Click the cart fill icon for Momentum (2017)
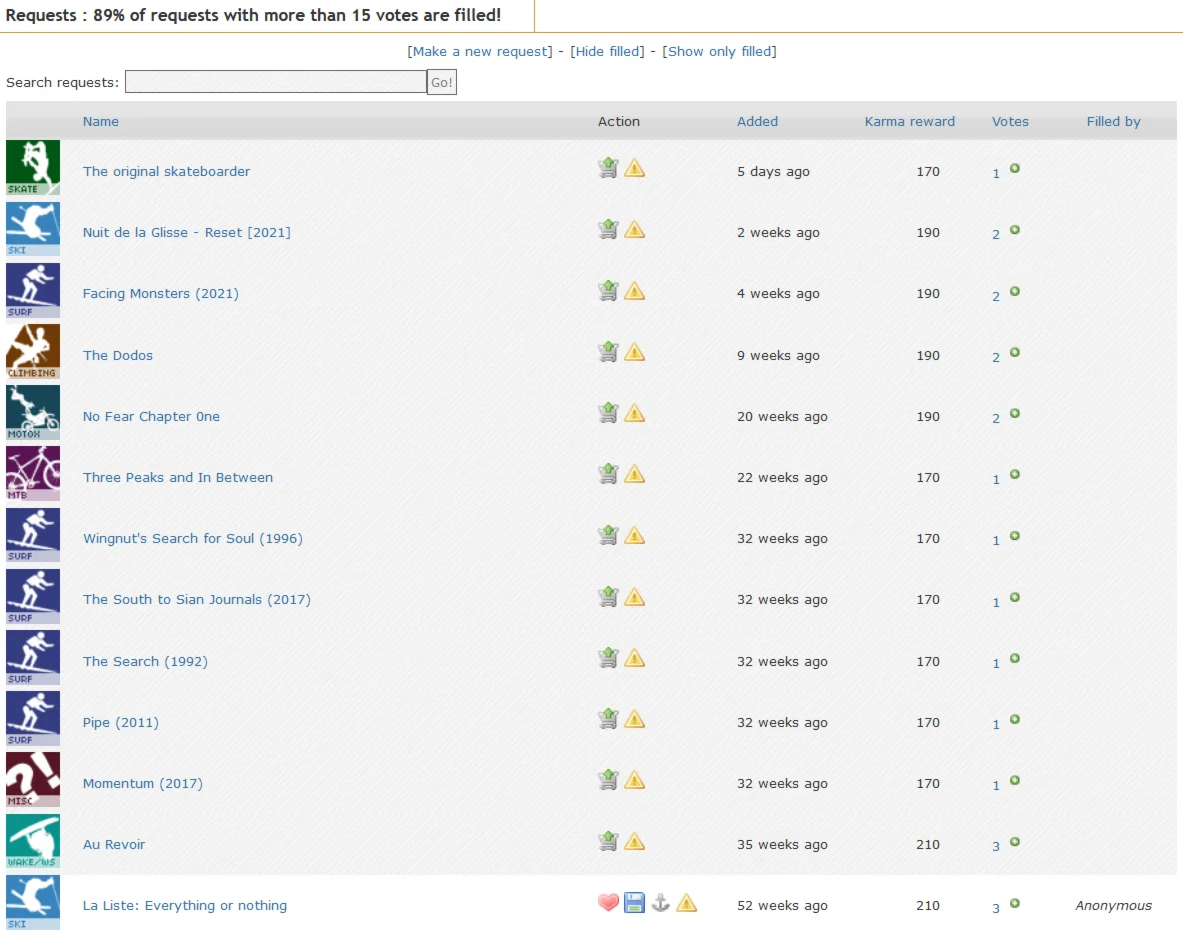Viewport: 1183px width, 933px height. click(608, 780)
